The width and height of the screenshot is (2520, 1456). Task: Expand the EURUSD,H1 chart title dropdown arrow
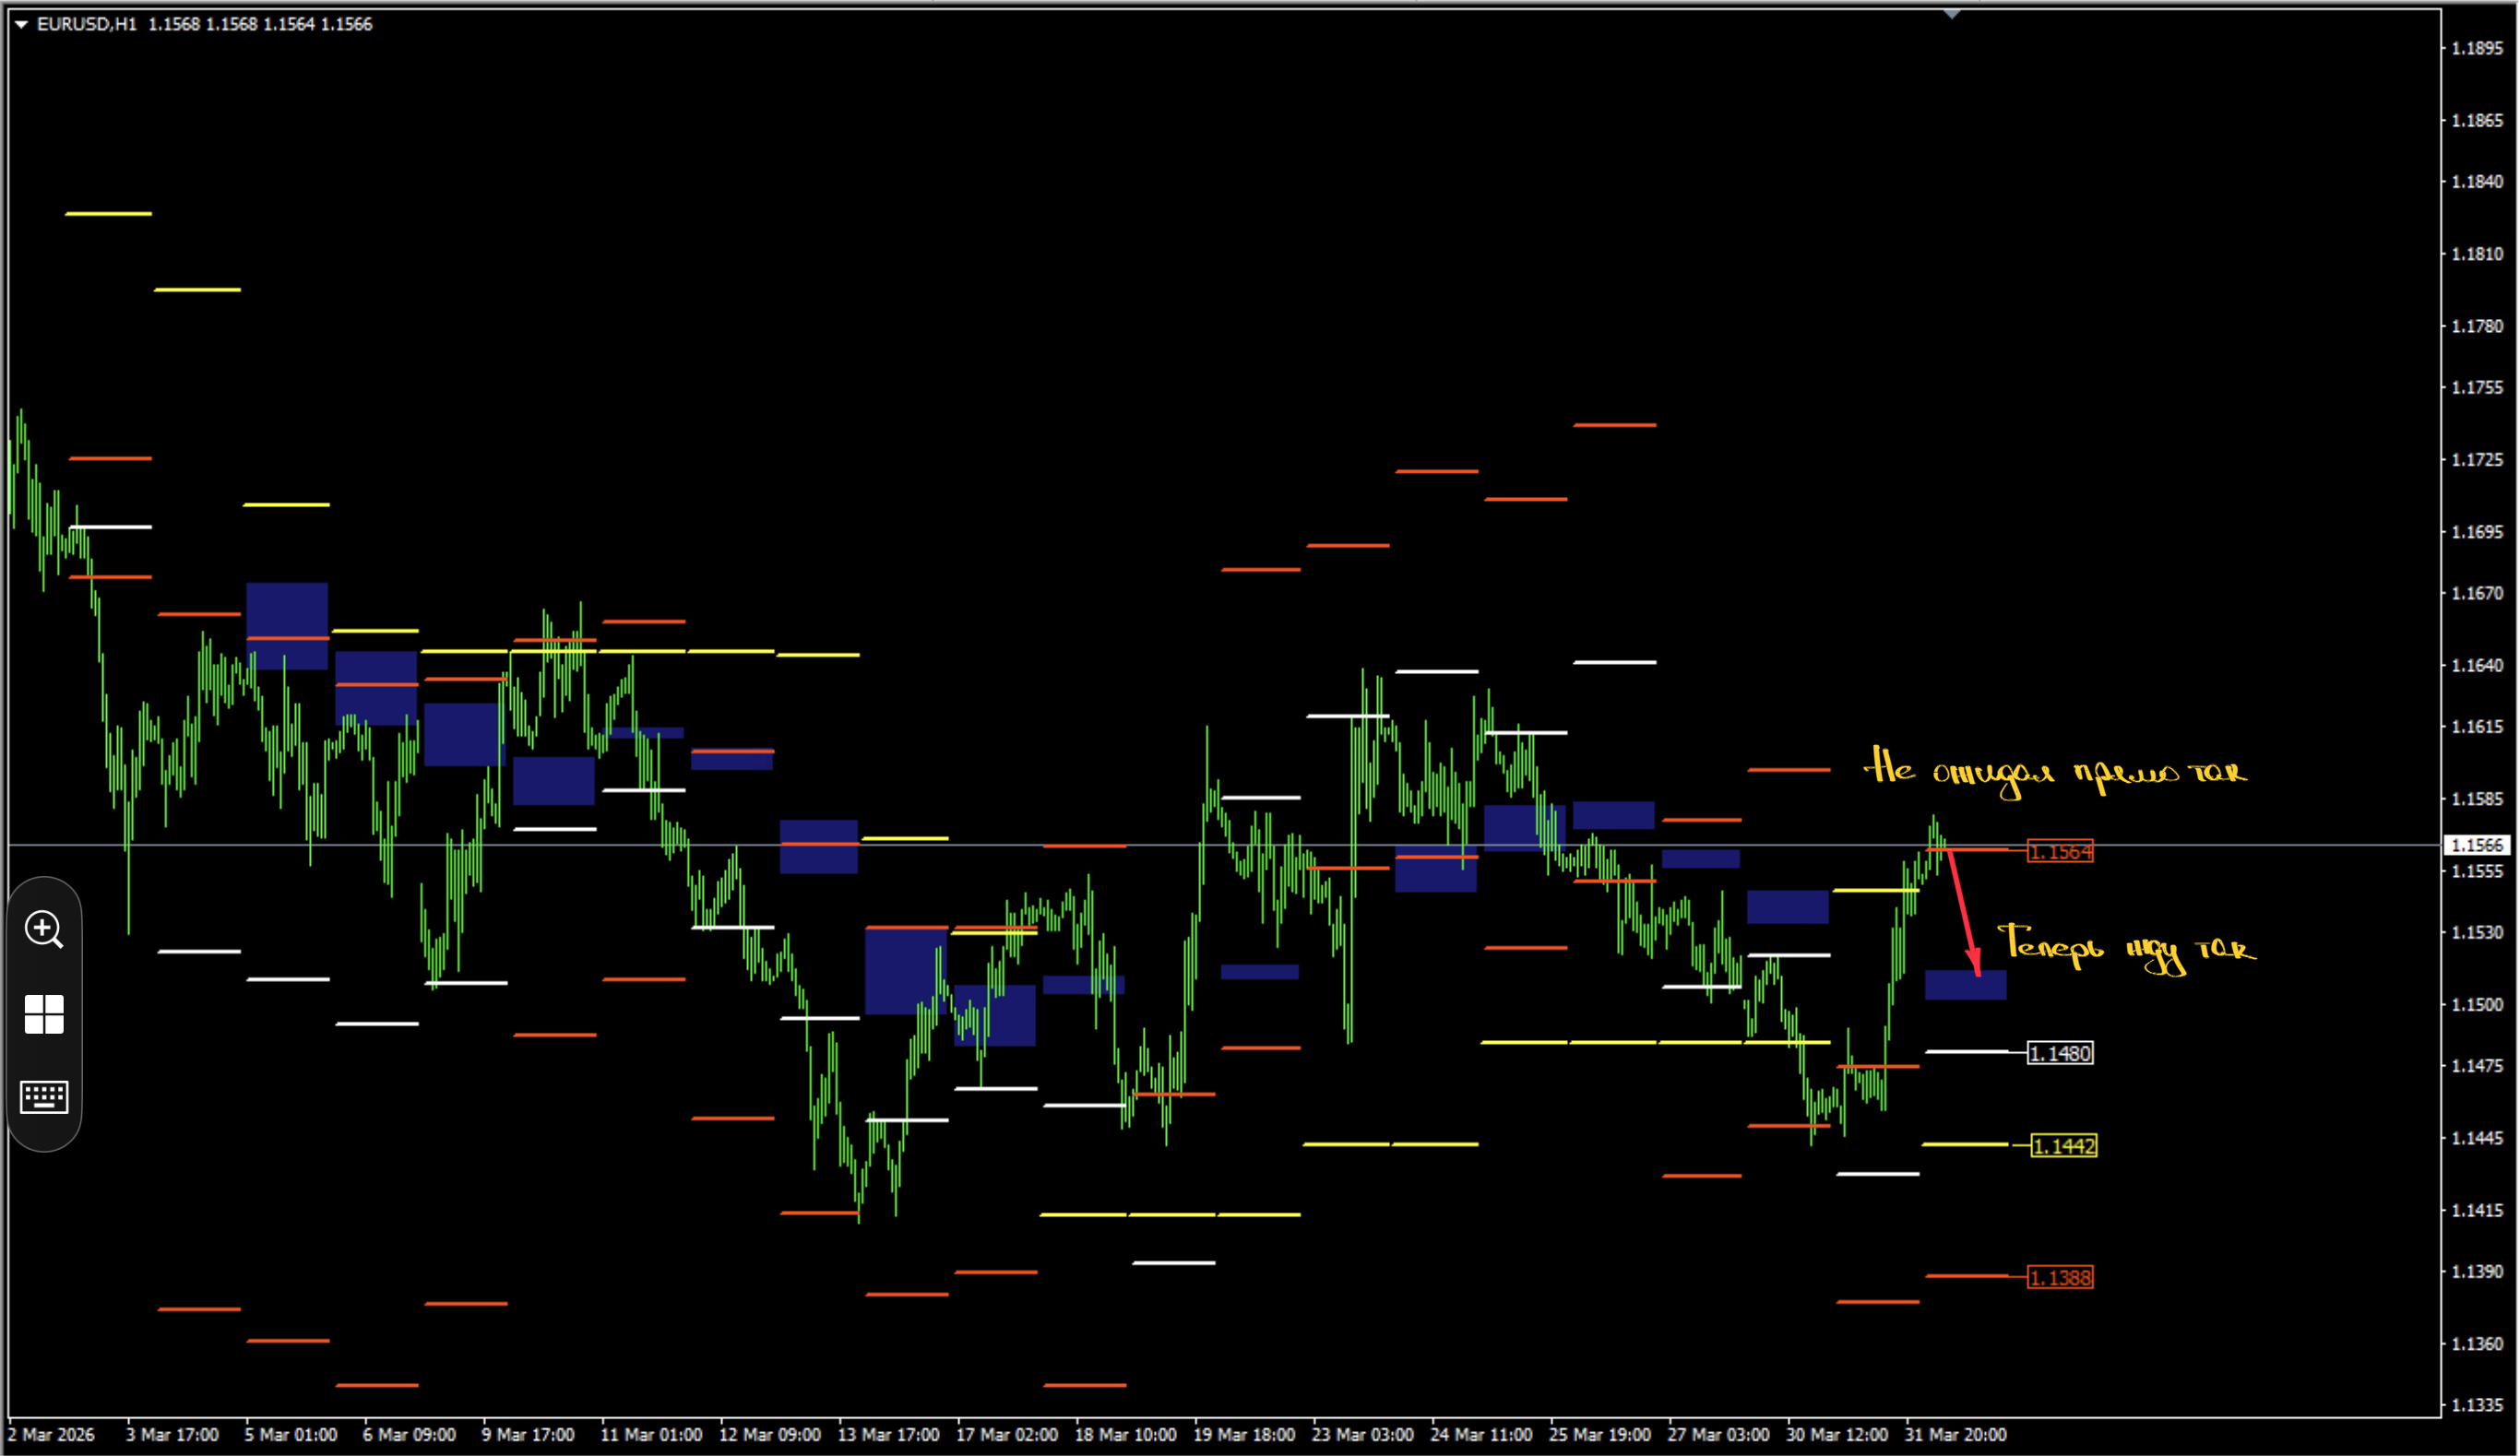pos(21,24)
